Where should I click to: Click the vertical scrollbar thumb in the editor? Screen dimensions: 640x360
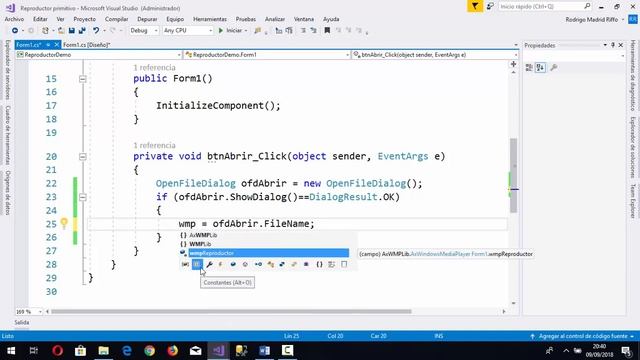click(x=513, y=176)
